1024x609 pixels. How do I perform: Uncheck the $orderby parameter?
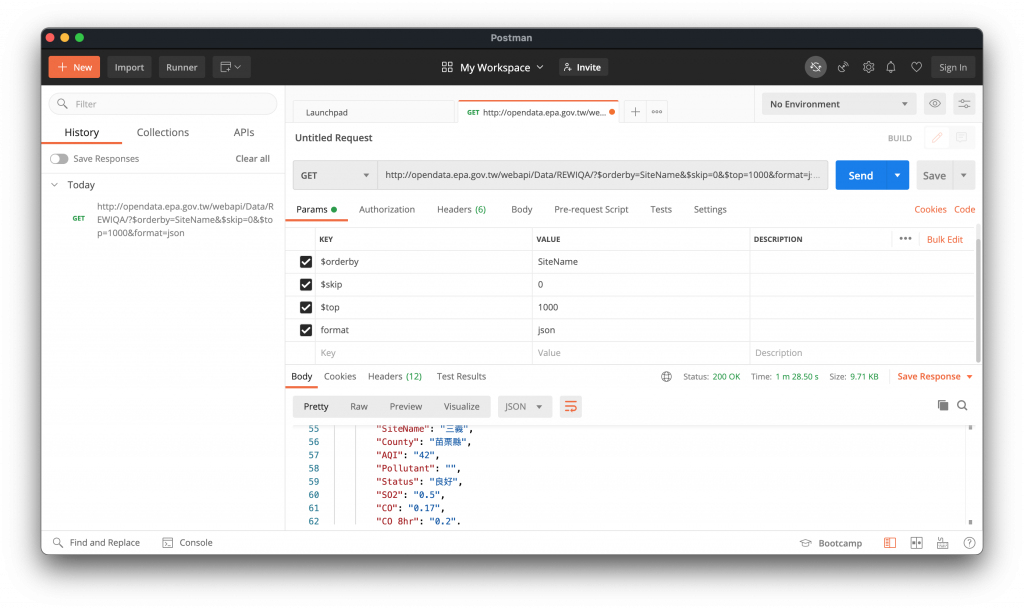click(306, 262)
